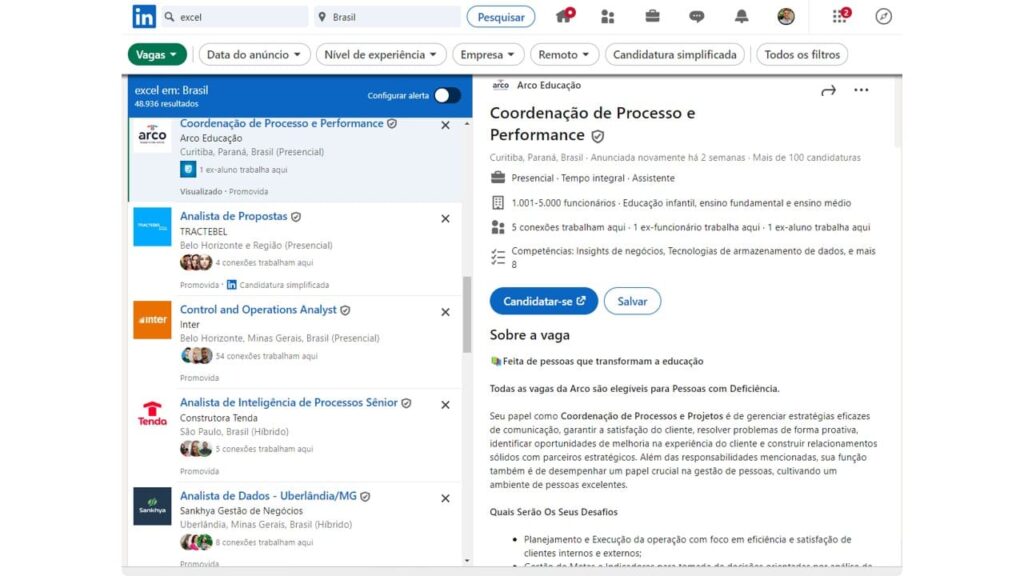Click the Candidatar-se button
The width and height of the screenshot is (1024, 576).
pyautogui.click(x=543, y=301)
